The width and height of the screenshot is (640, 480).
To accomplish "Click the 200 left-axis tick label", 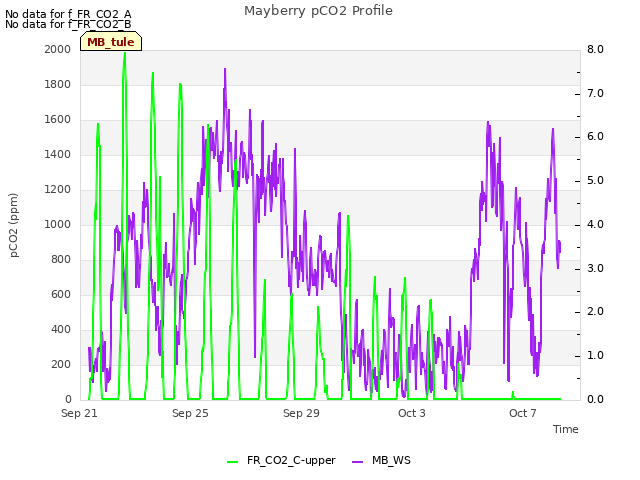I will point(61,364).
